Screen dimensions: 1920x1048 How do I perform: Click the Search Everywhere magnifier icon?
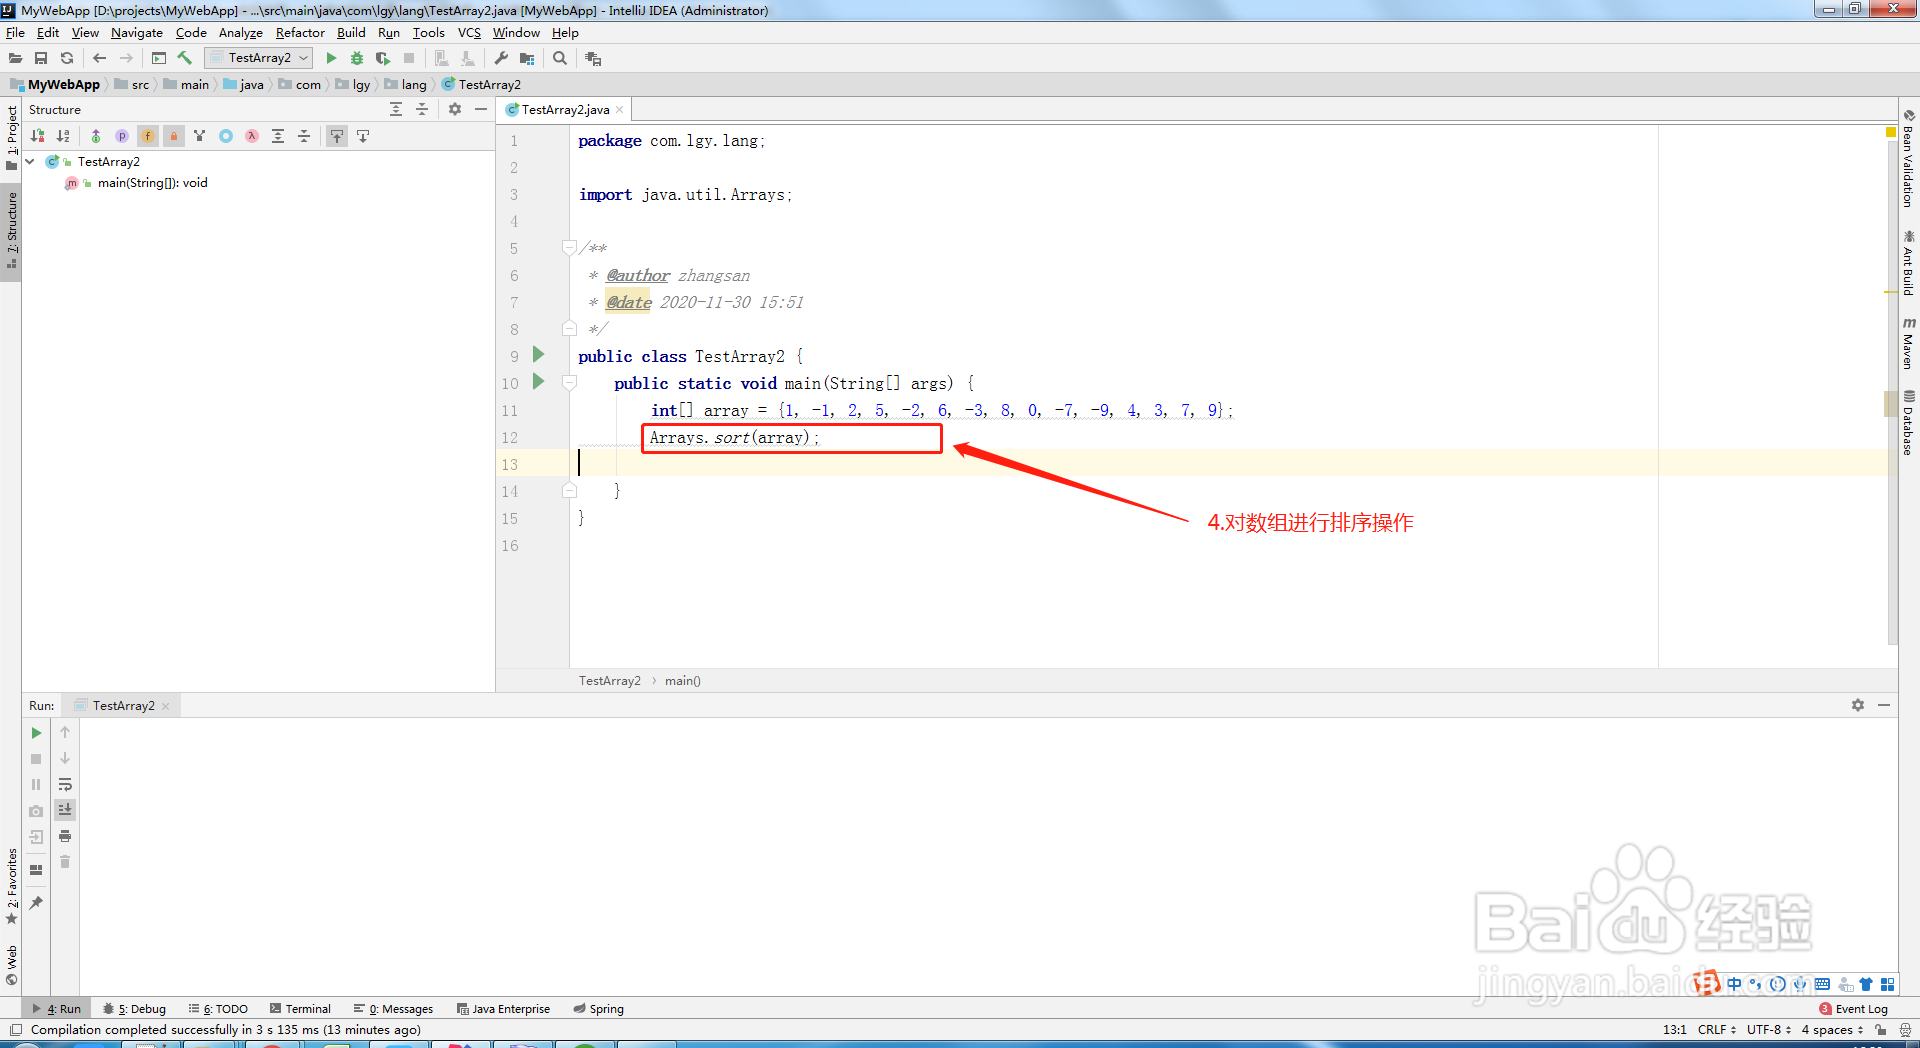pyautogui.click(x=560, y=58)
